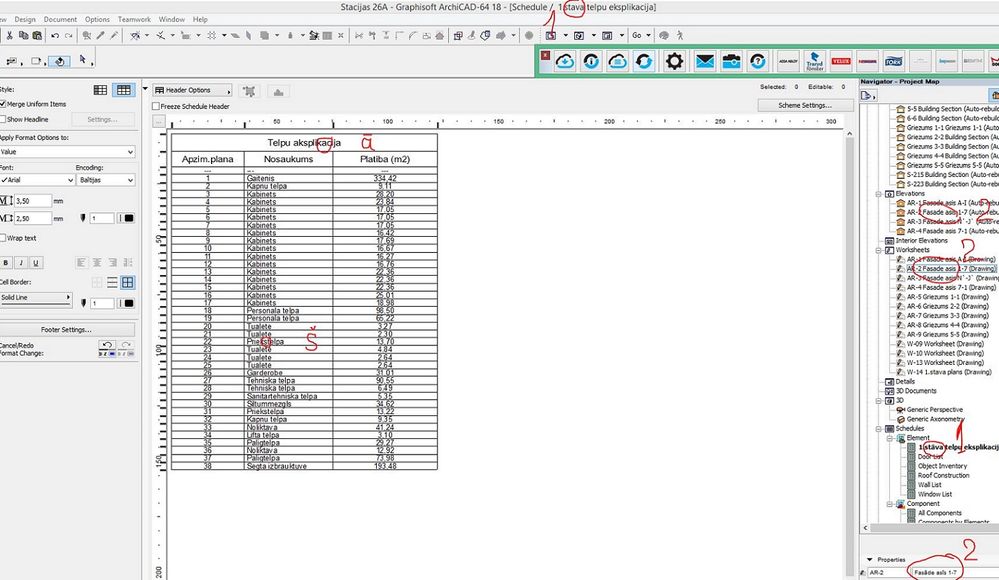This screenshot has width=999, height=580.
Task: Align cell text left
Action: coord(82,263)
